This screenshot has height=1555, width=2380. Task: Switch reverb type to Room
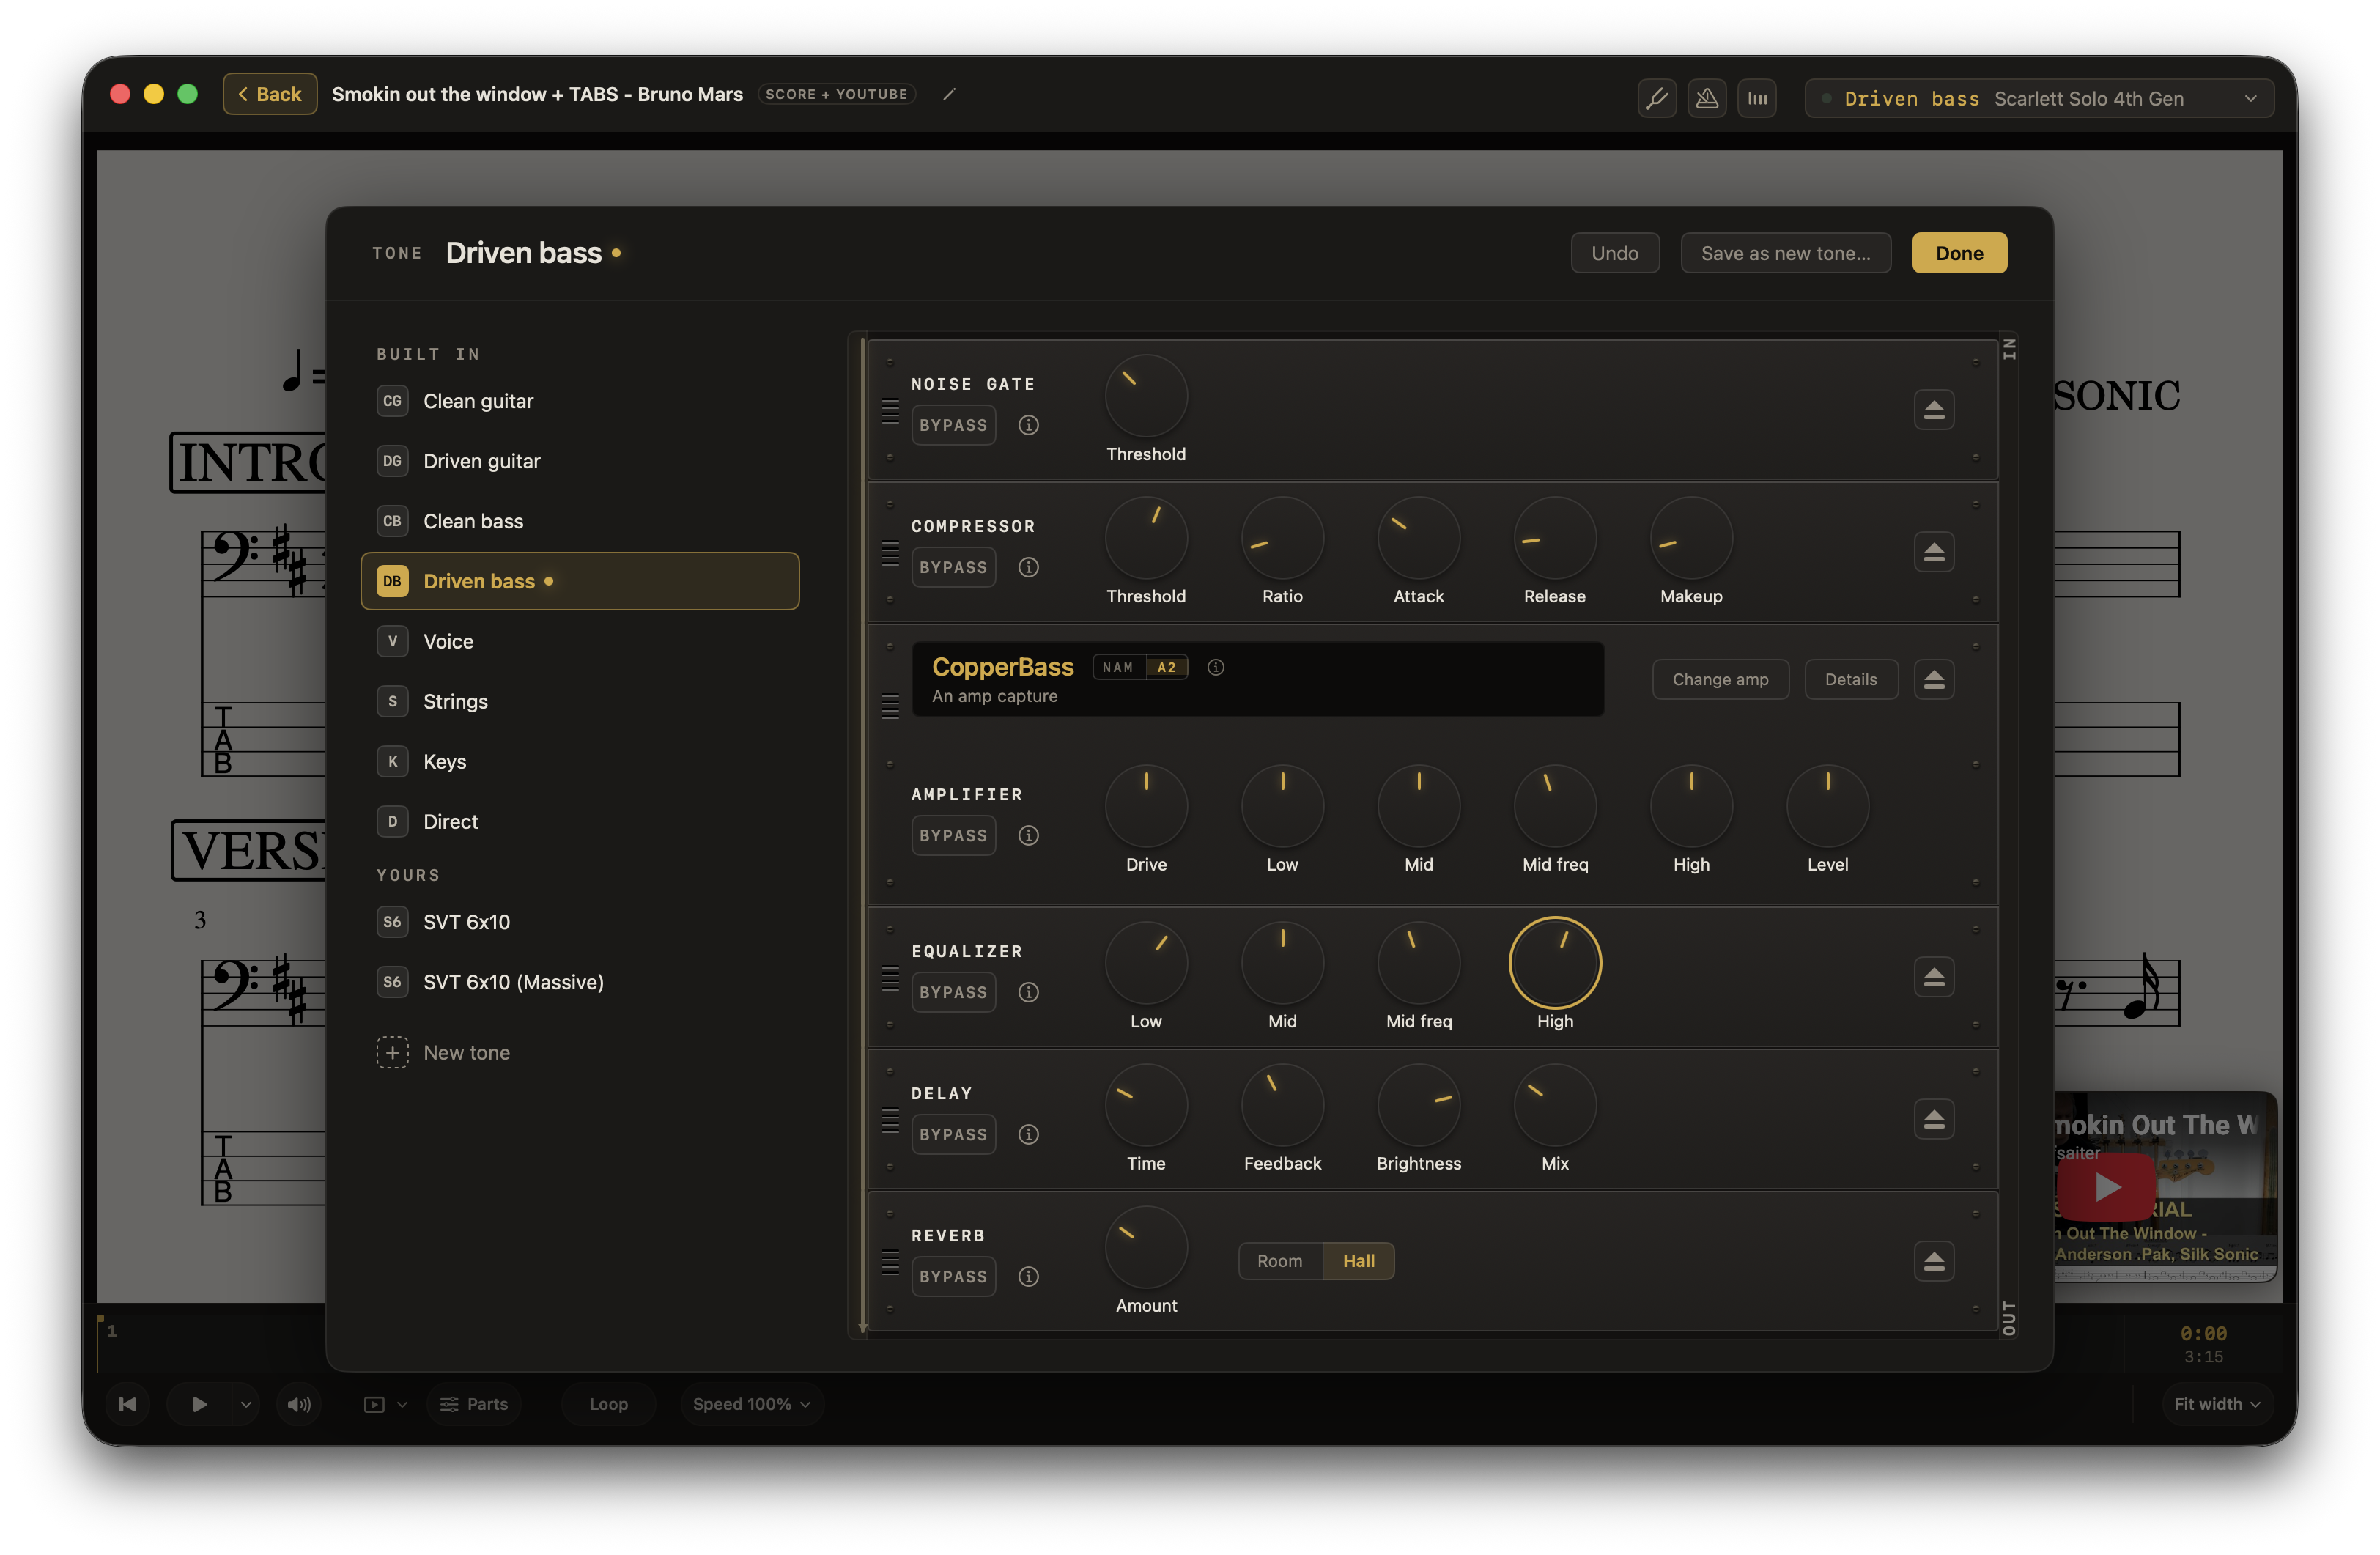point(1280,1261)
